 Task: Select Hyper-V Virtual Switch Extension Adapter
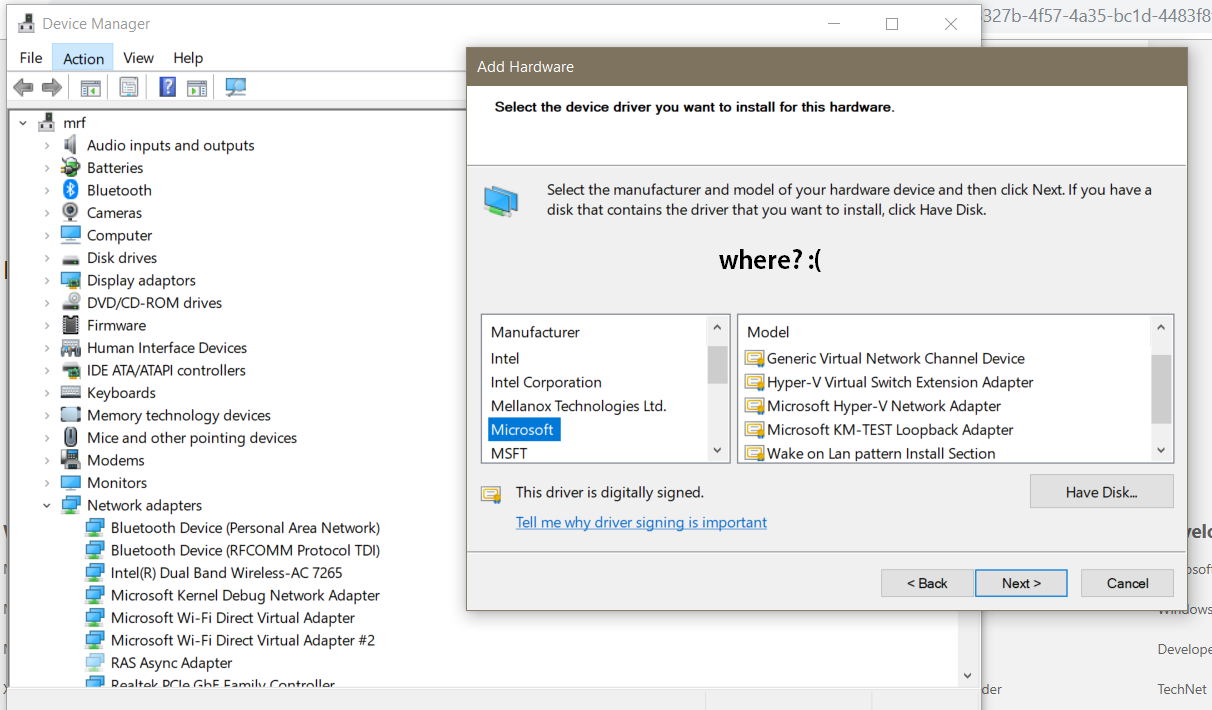(900, 382)
